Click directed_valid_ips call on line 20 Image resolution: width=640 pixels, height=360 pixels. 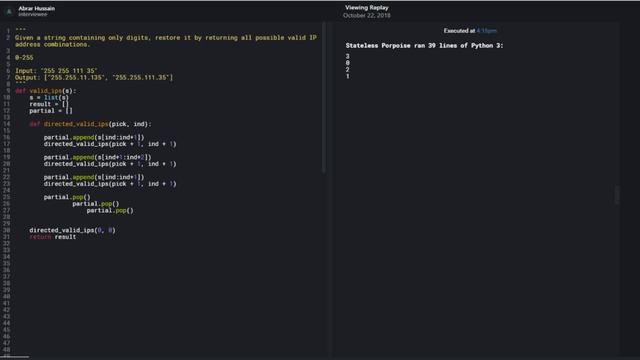(110, 164)
